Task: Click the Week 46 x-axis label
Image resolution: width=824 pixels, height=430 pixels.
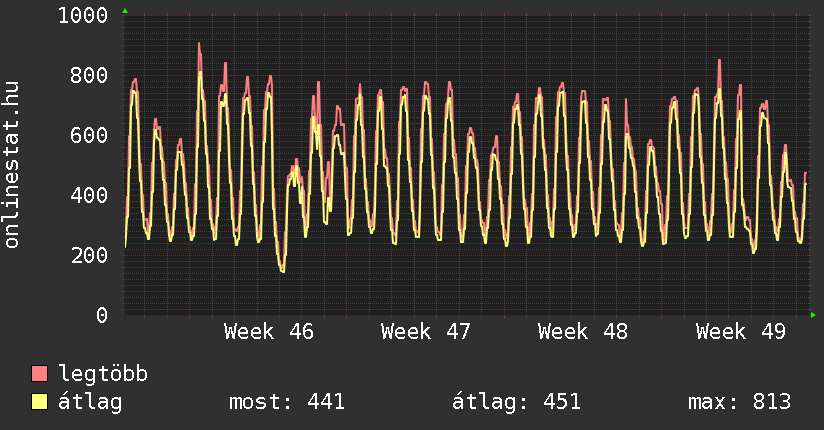Action: 269,331
